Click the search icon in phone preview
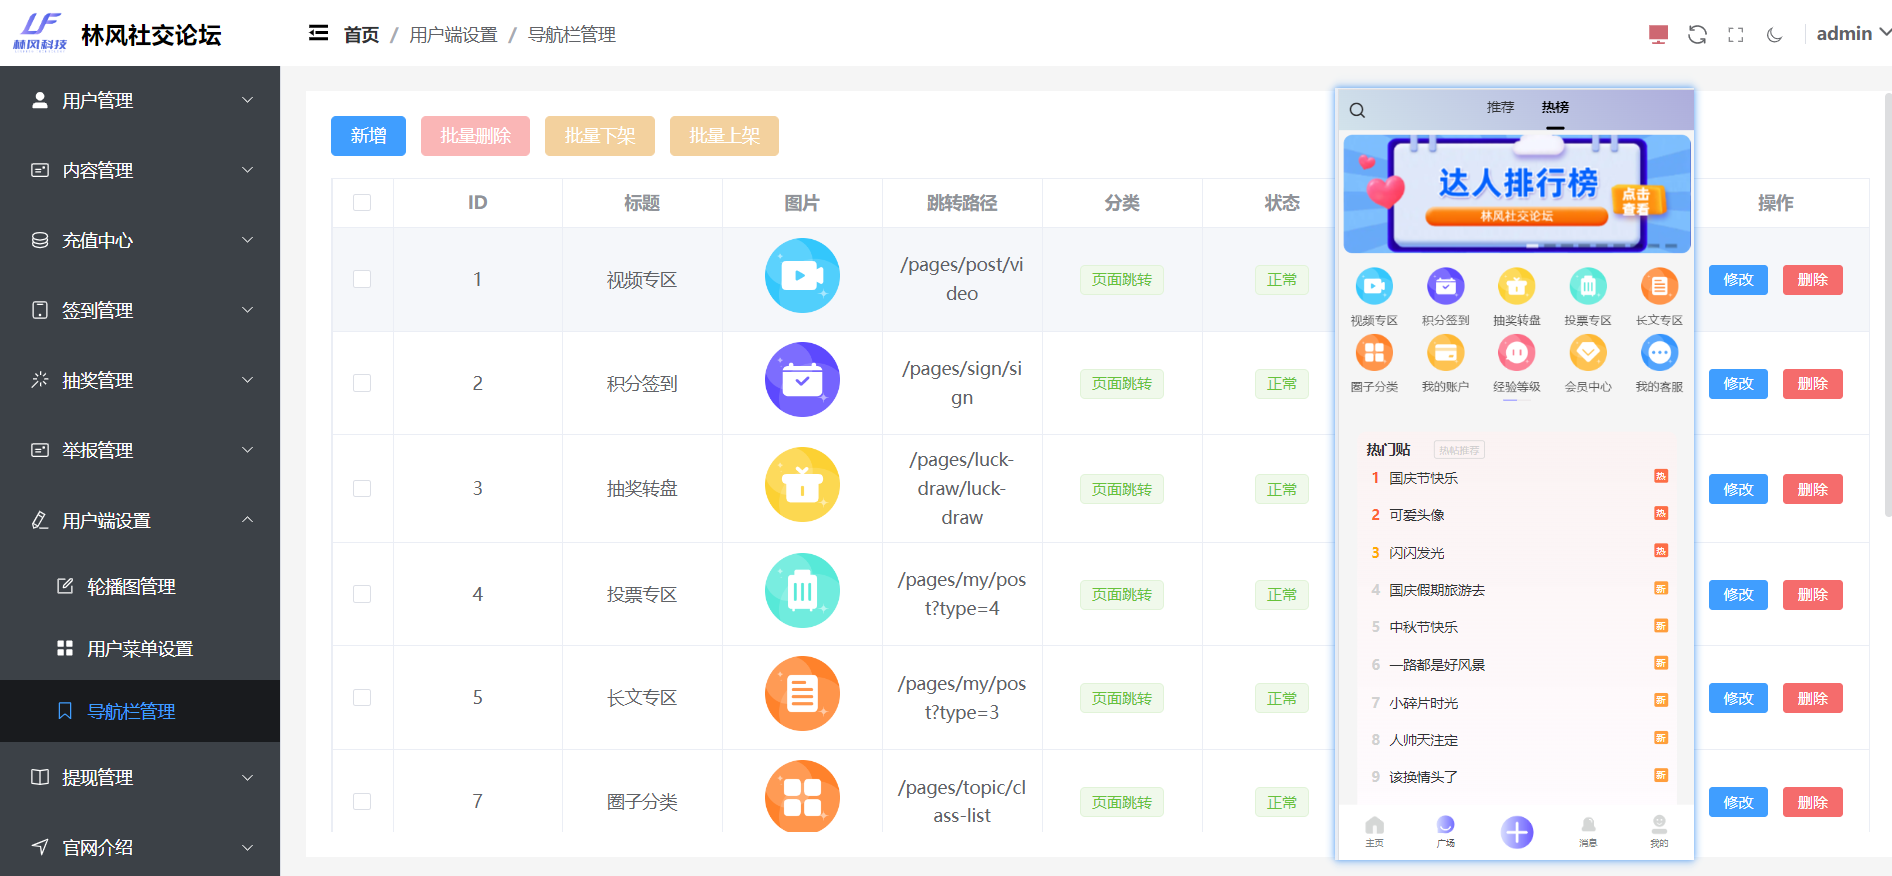Viewport: 1892px width, 876px height. tap(1357, 110)
